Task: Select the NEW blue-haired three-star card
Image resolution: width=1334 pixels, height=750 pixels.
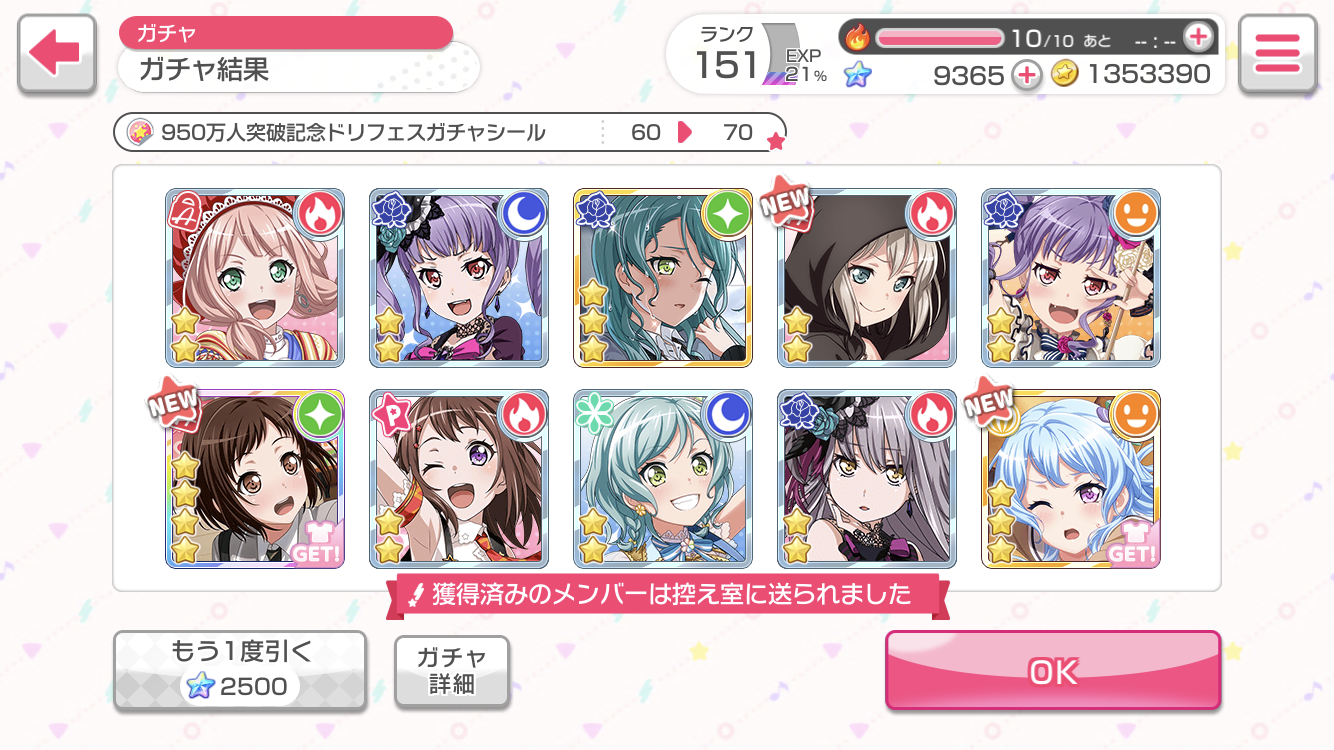Action: 1071,479
